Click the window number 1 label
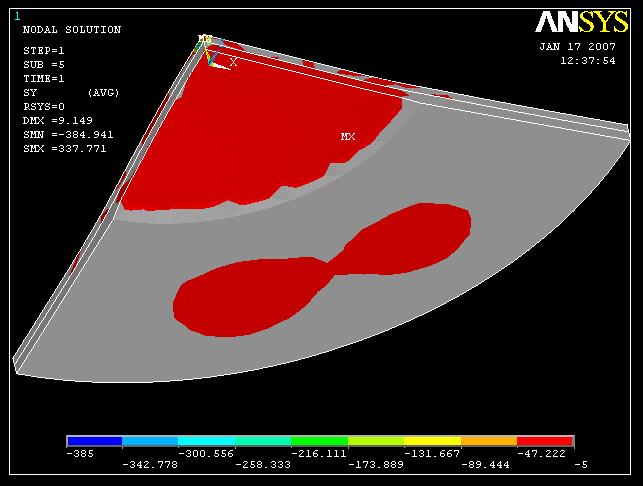Viewport: 643px width, 486px height. point(17,16)
